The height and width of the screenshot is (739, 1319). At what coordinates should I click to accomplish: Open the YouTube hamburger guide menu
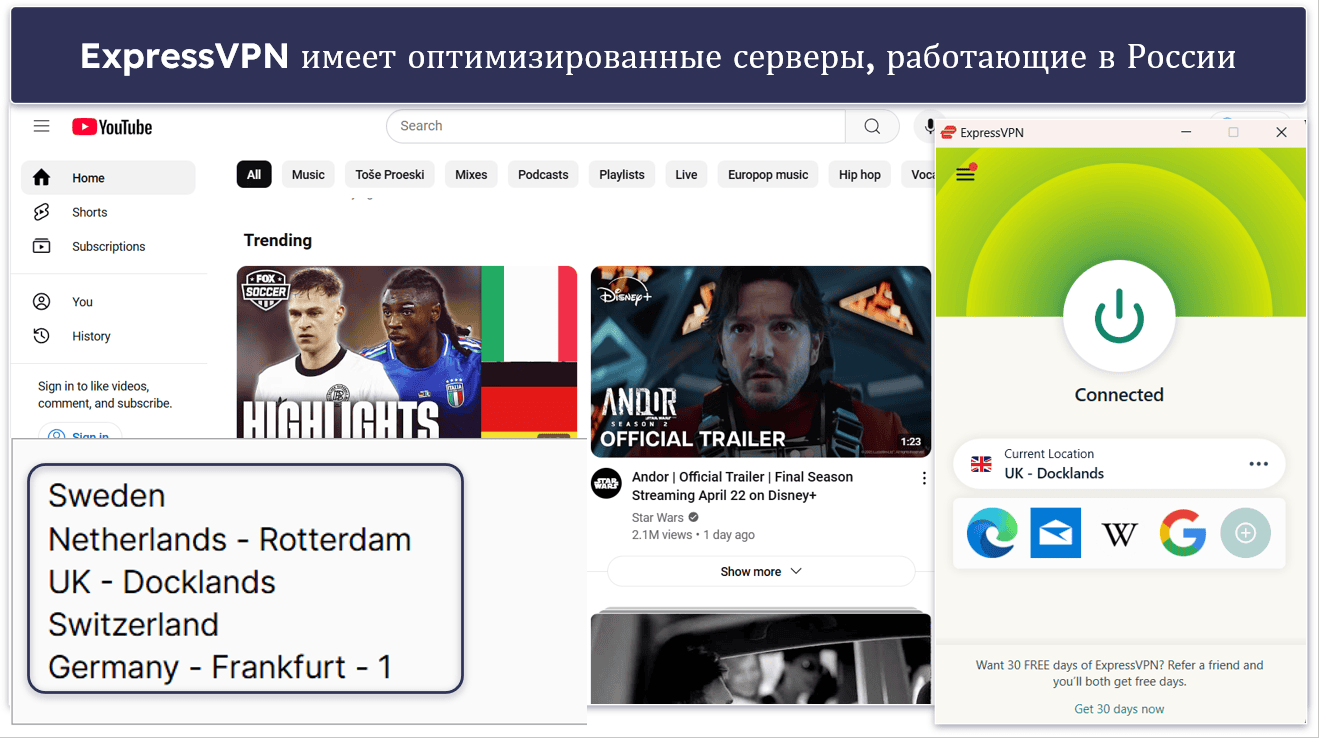click(x=41, y=126)
